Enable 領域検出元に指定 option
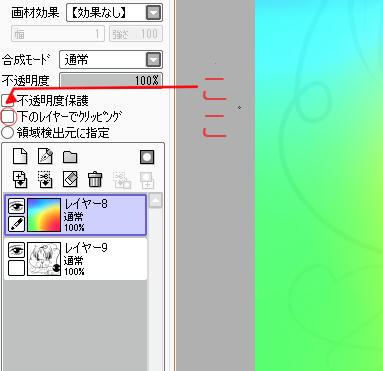383x371 pixels. point(7,132)
